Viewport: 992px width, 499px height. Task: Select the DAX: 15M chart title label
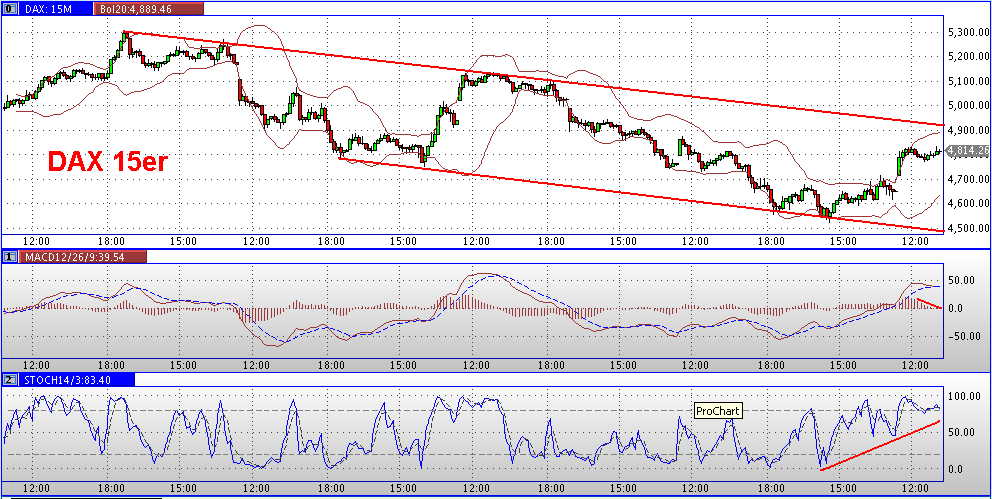tap(54, 9)
